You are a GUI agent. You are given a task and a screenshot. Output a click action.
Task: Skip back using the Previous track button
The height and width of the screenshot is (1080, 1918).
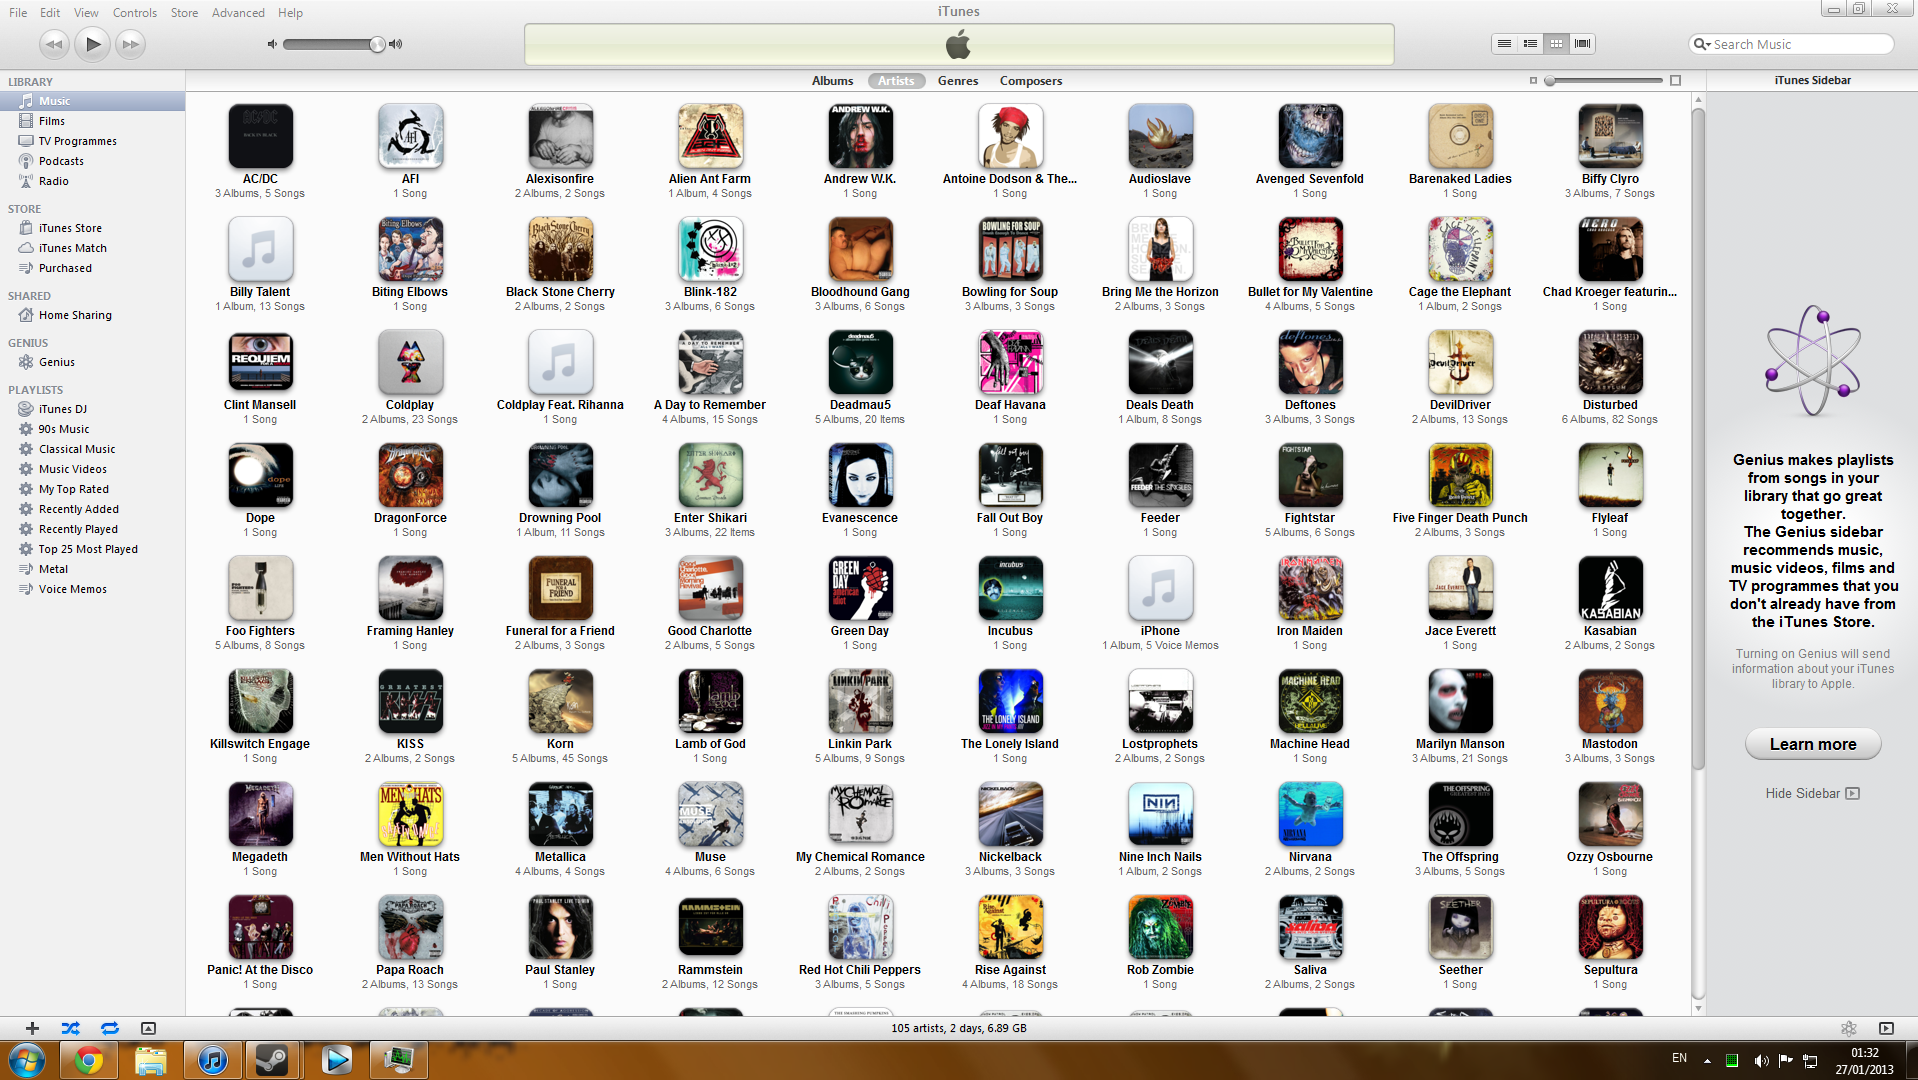[54, 44]
